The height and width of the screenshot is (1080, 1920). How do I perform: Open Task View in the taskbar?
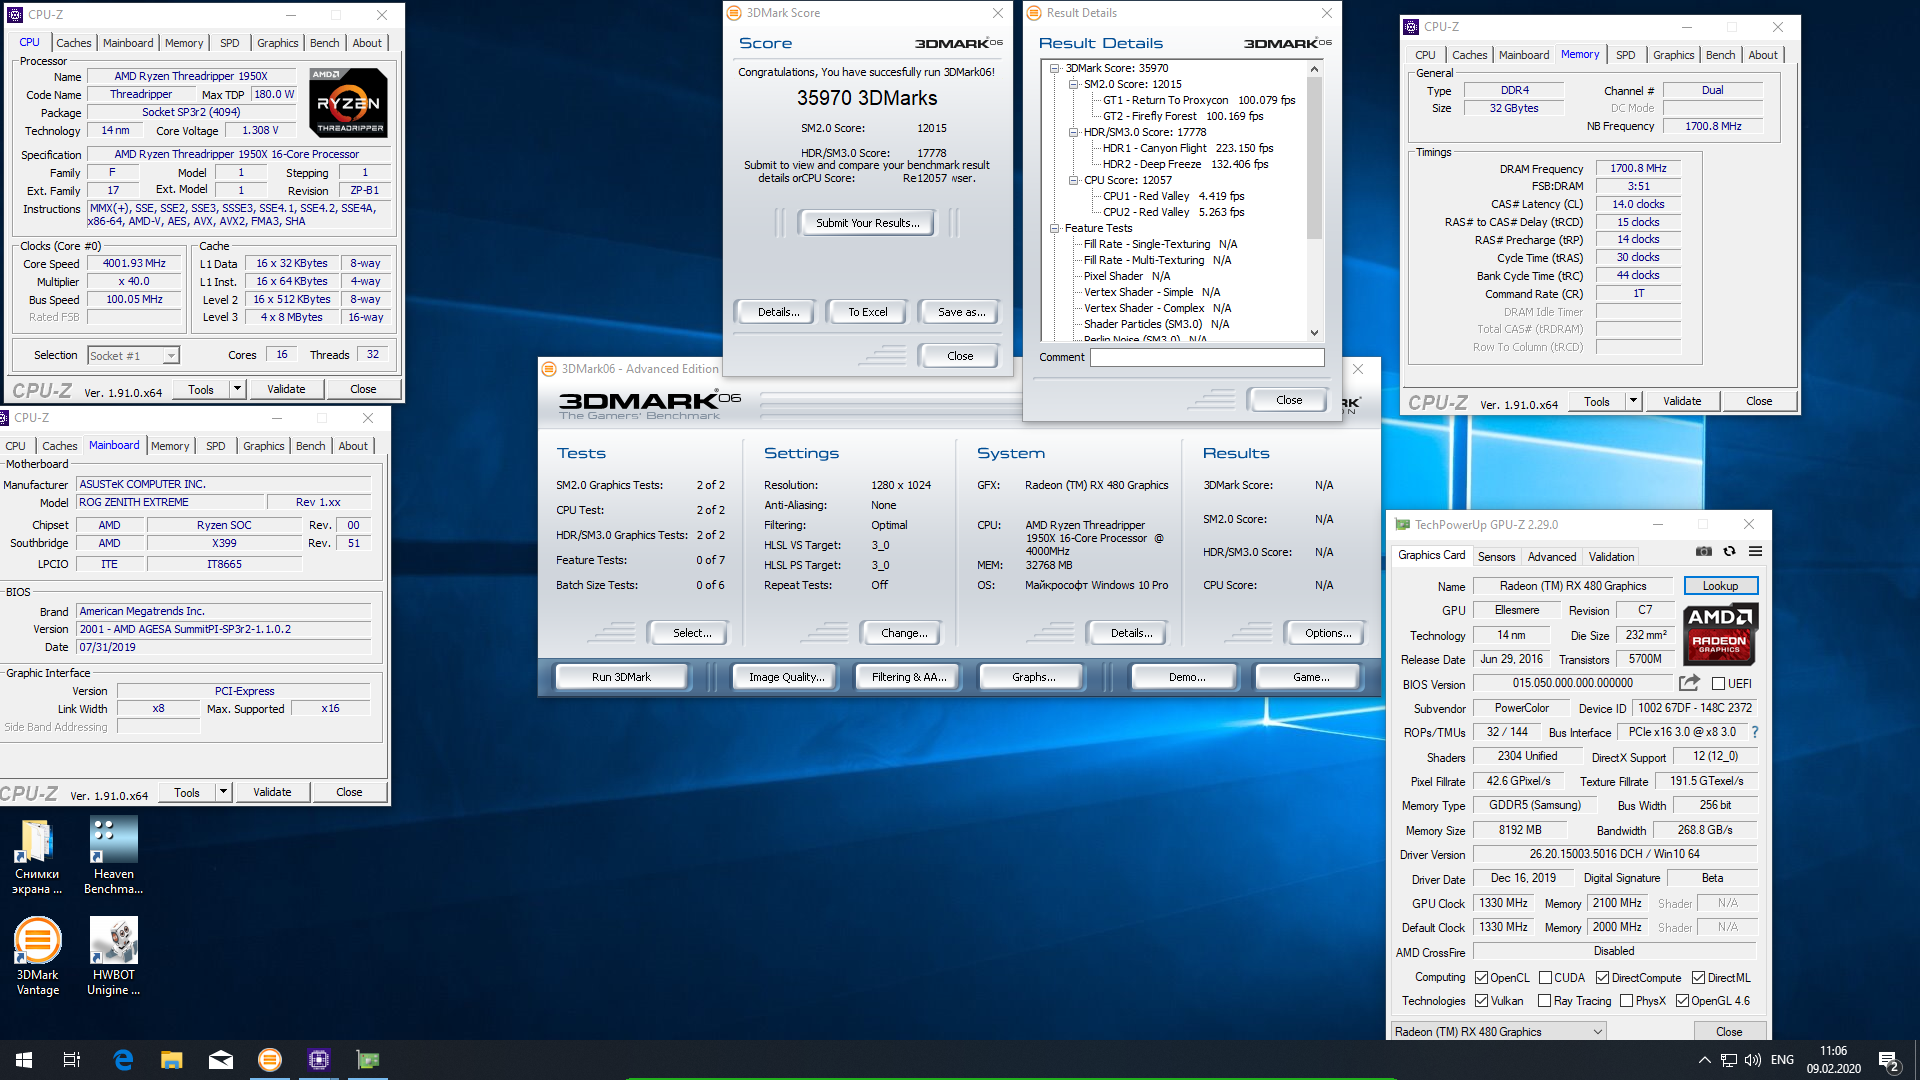coord(72,1060)
